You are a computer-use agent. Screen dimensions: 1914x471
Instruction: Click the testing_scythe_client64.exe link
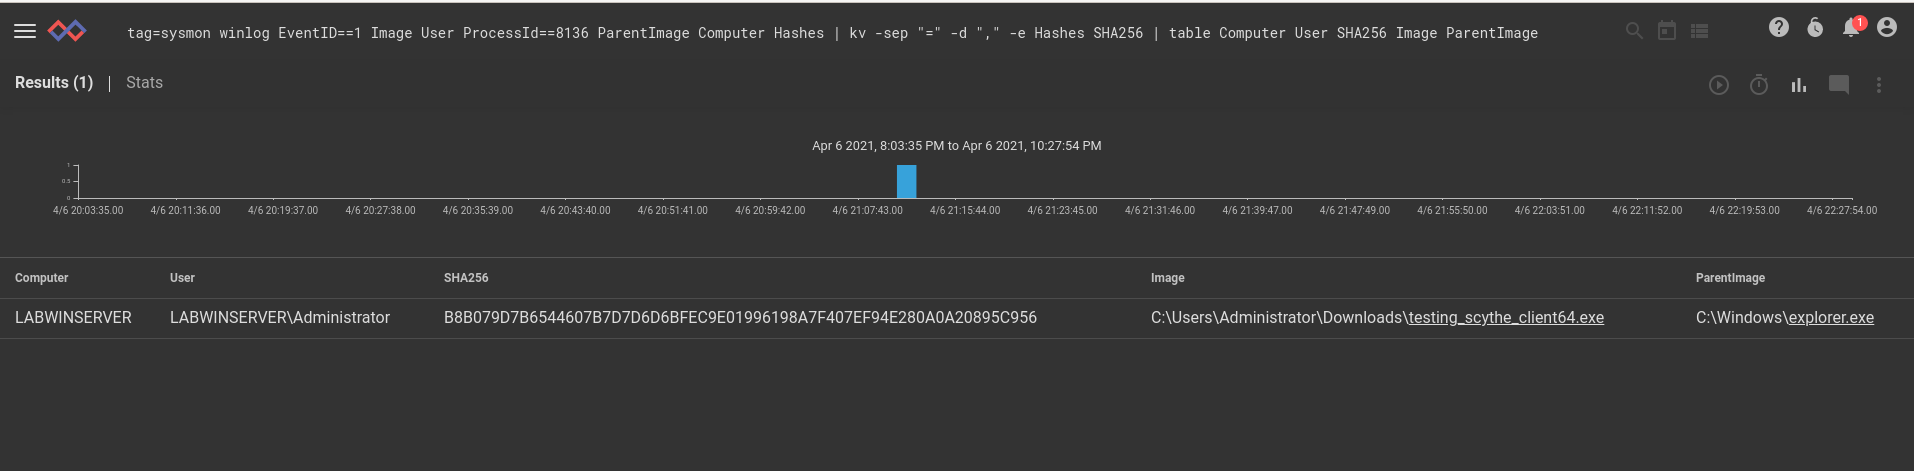1506,318
